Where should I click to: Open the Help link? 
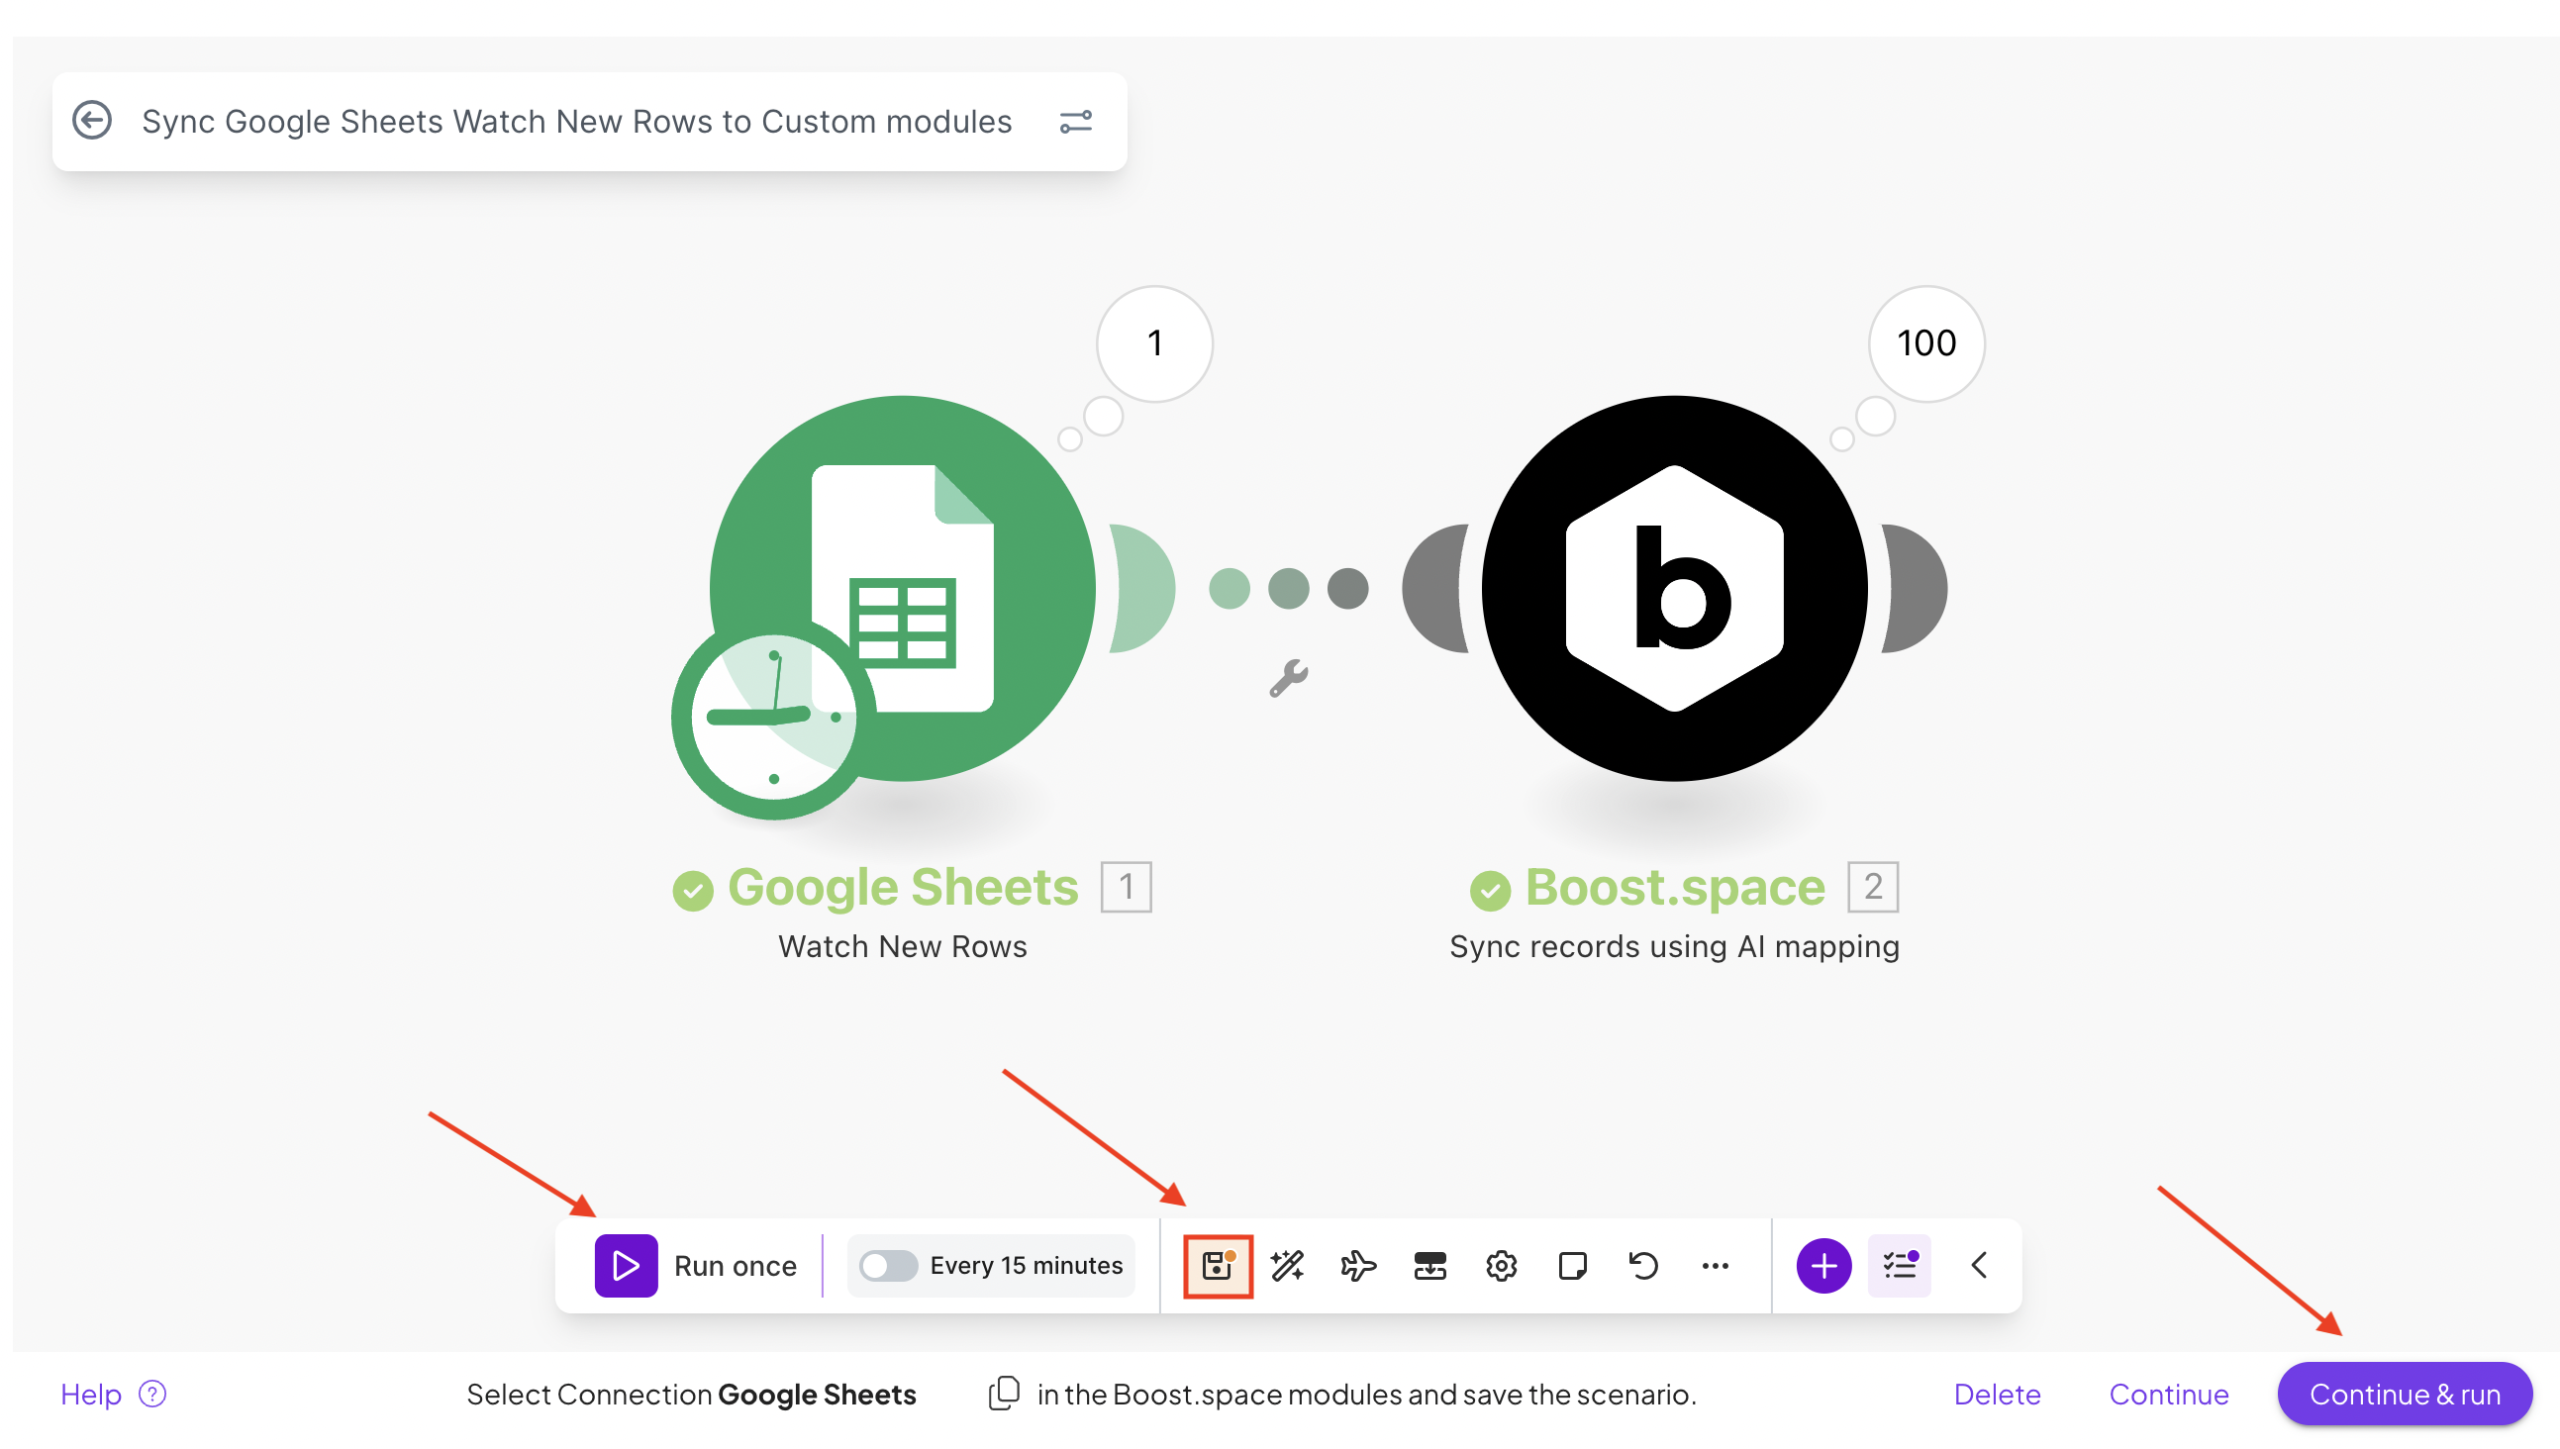coord(90,1394)
